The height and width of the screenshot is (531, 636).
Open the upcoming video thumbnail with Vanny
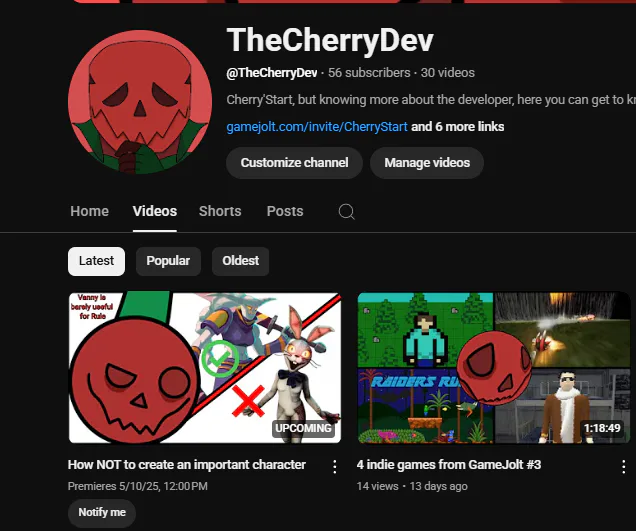click(205, 368)
